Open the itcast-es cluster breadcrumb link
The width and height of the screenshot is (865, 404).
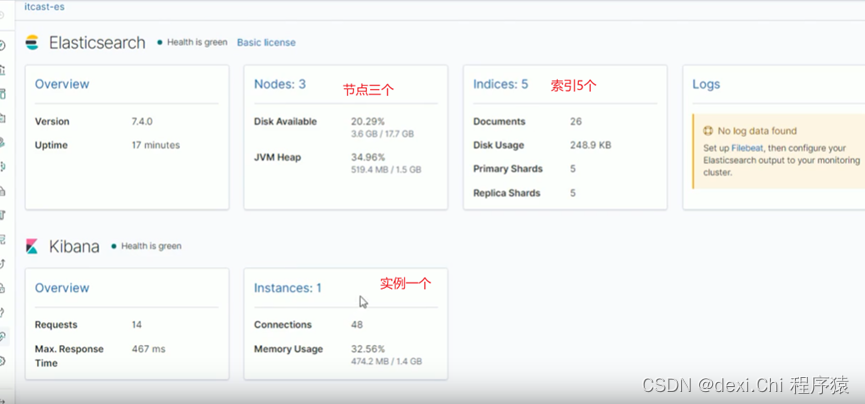pyautogui.click(x=44, y=7)
